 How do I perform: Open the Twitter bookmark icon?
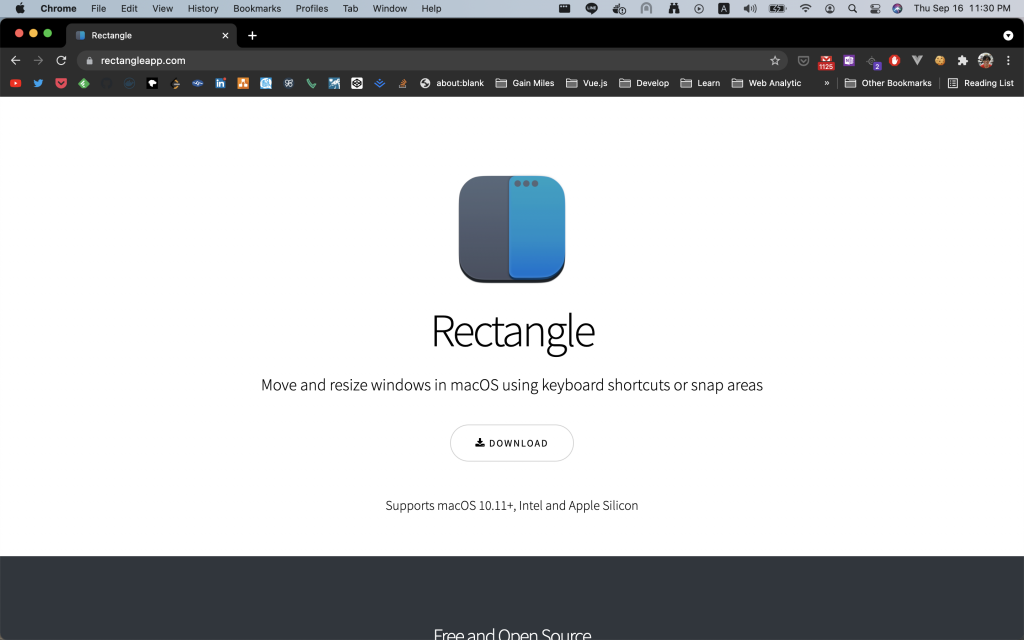click(39, 83)
